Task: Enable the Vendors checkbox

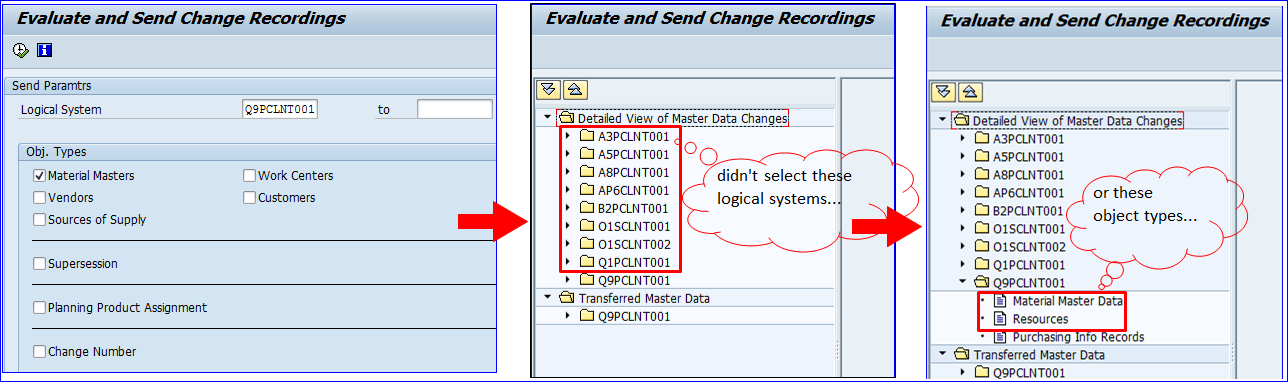Action: pos(40,198)
